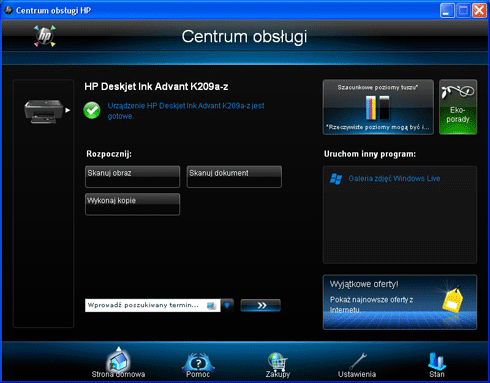
Task: Start Wykonaj kopie
Action: click(132, 204)
